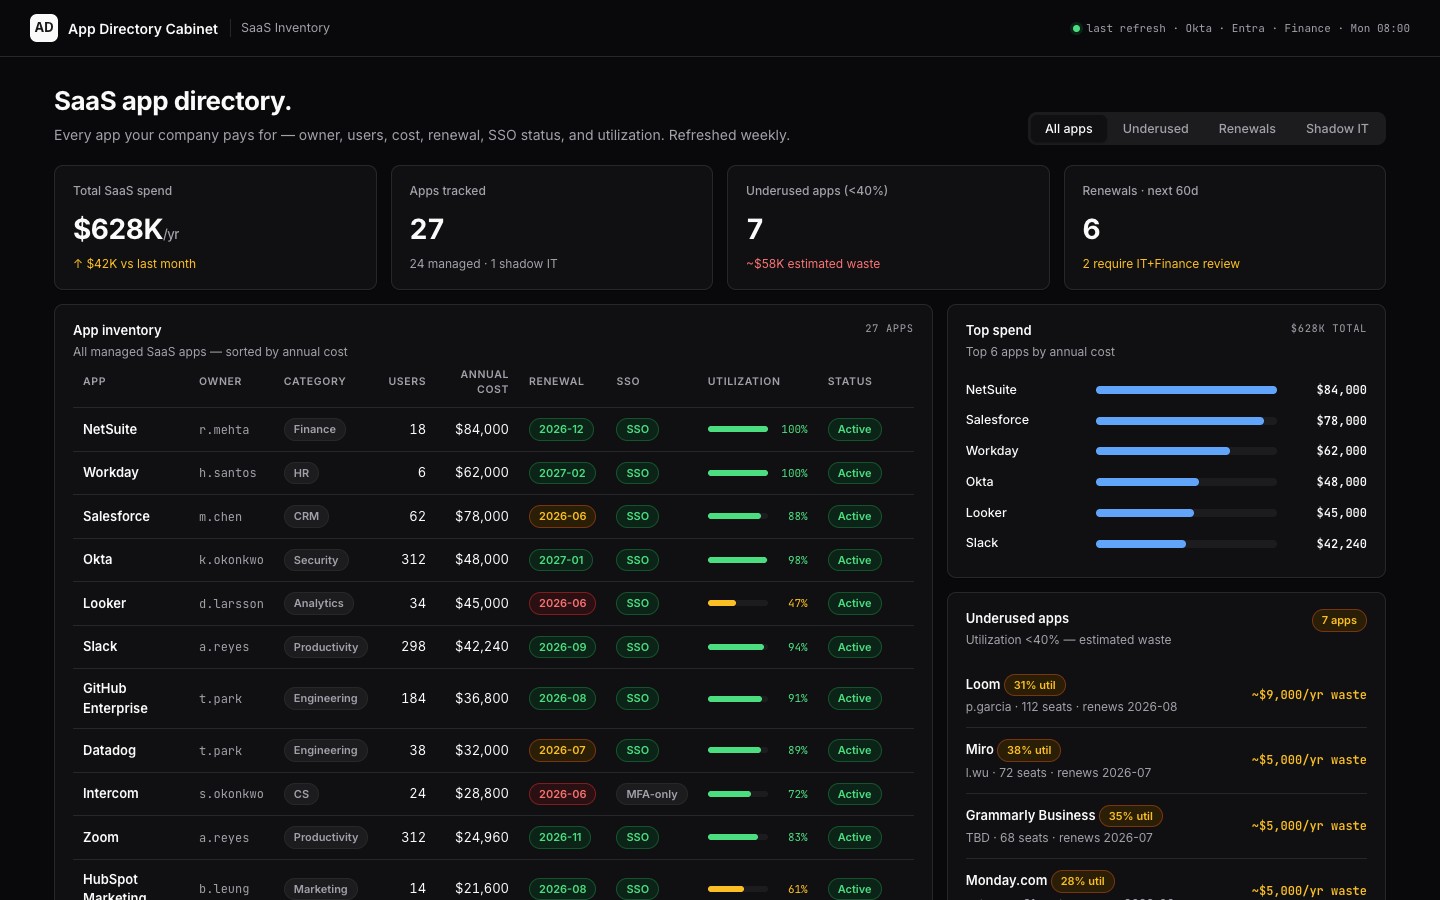Open the NetSuite app row
Image resolution: width=1440 pixels, height=900 pixels.
493,429
